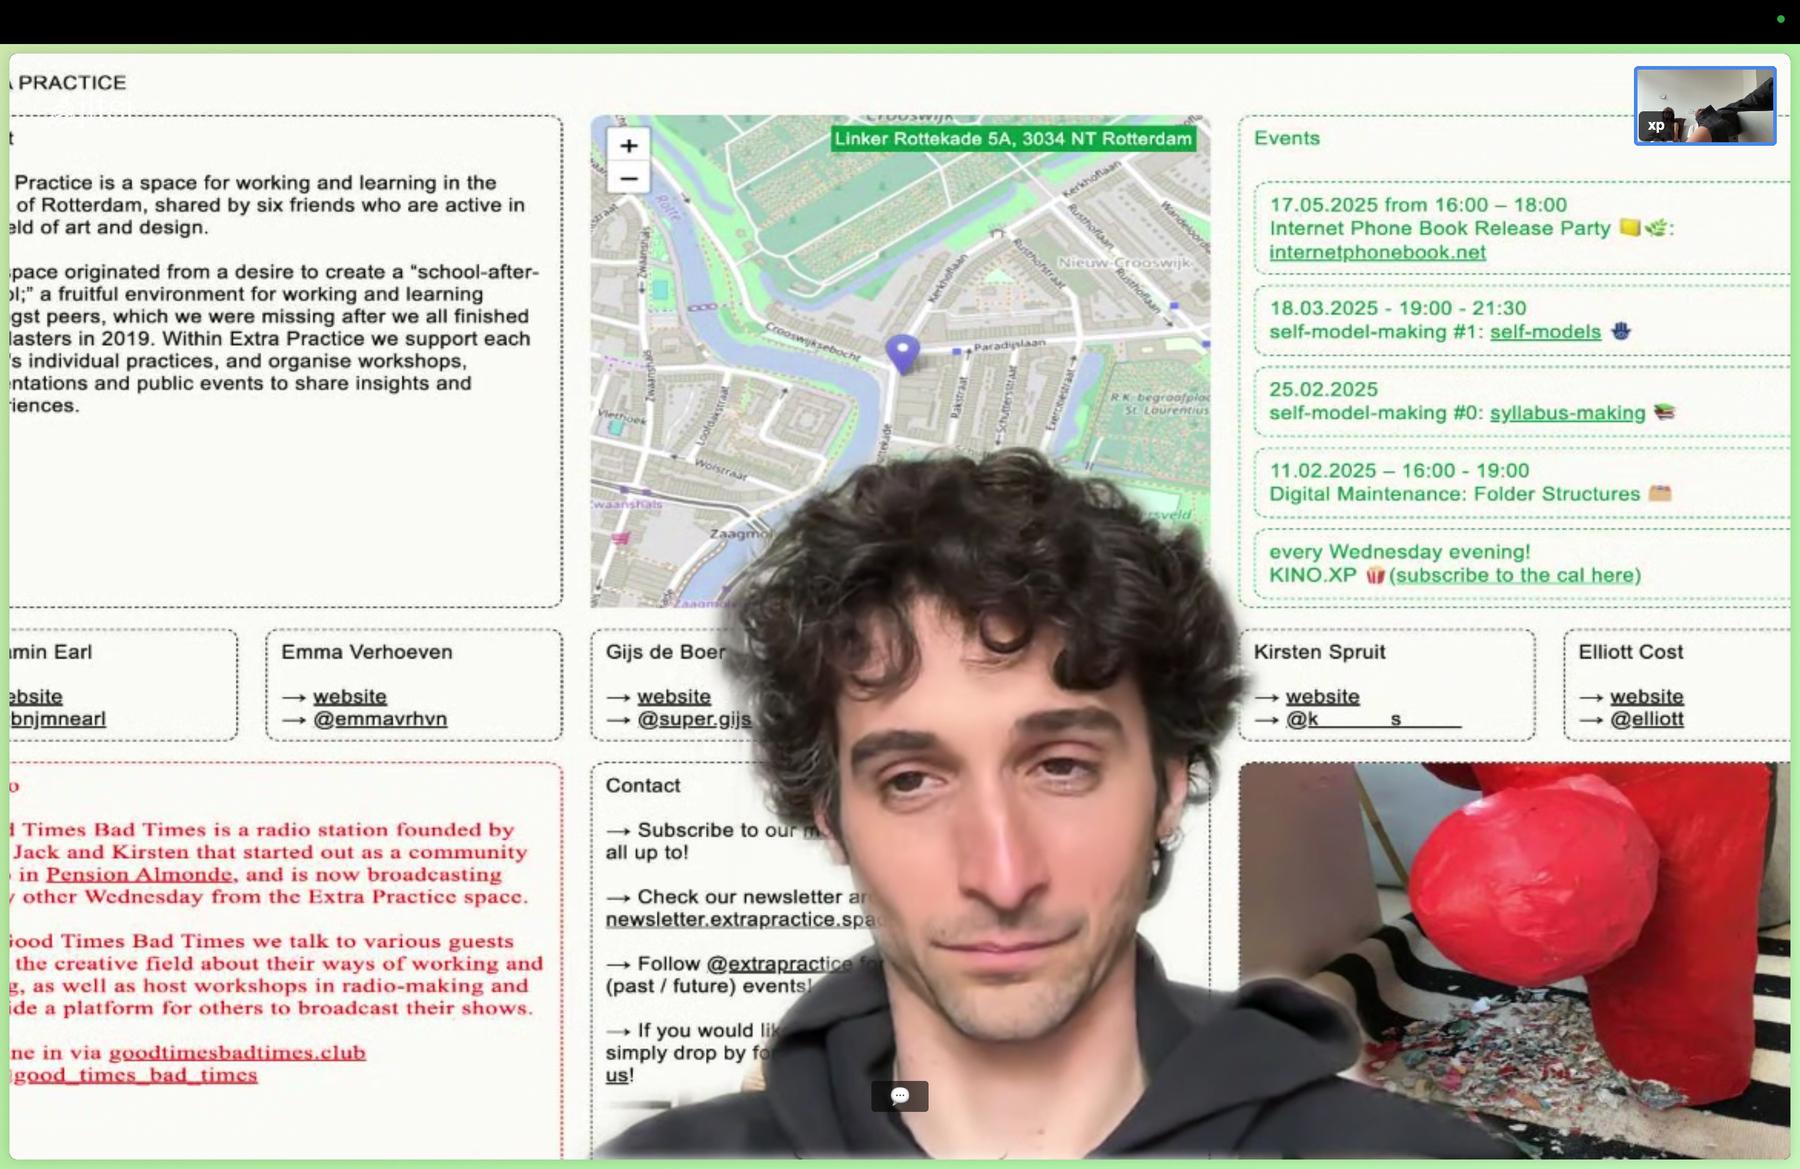The width and height of the screenshot is (1800, 1169).
Task: Click the Linker Rottekade address label
Action: point(1012,139)
